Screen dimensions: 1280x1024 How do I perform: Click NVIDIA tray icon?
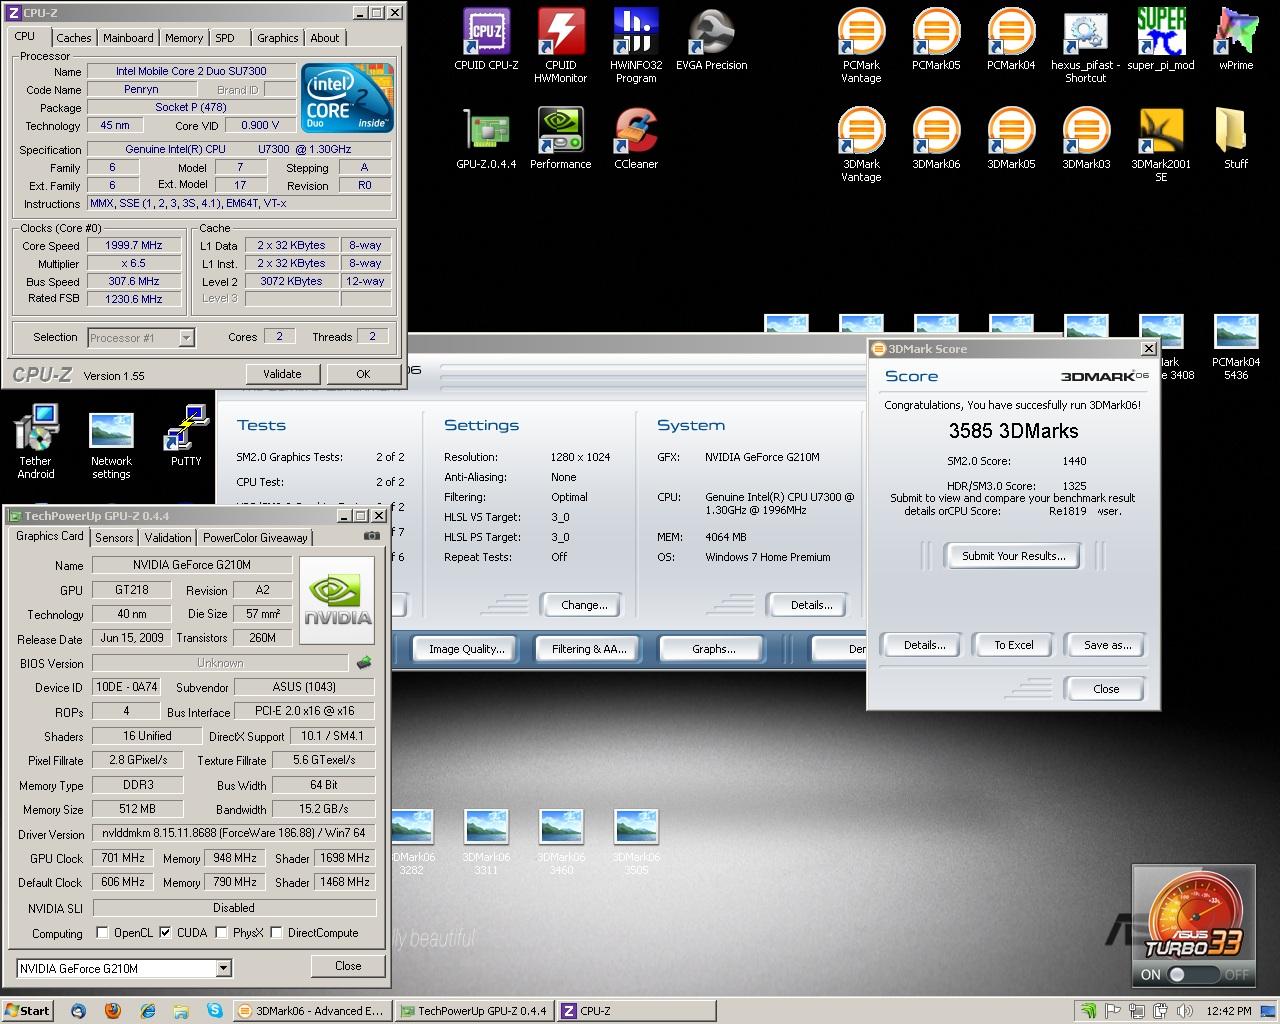tap(1090, 1011)
